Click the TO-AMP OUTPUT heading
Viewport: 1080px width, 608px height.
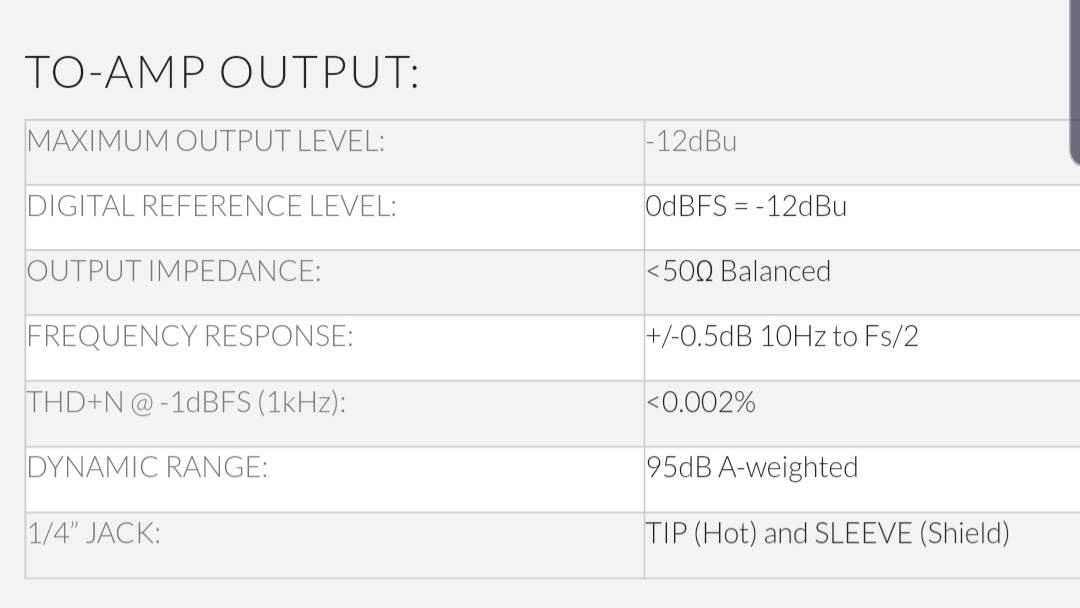click(x=221, y=73)
